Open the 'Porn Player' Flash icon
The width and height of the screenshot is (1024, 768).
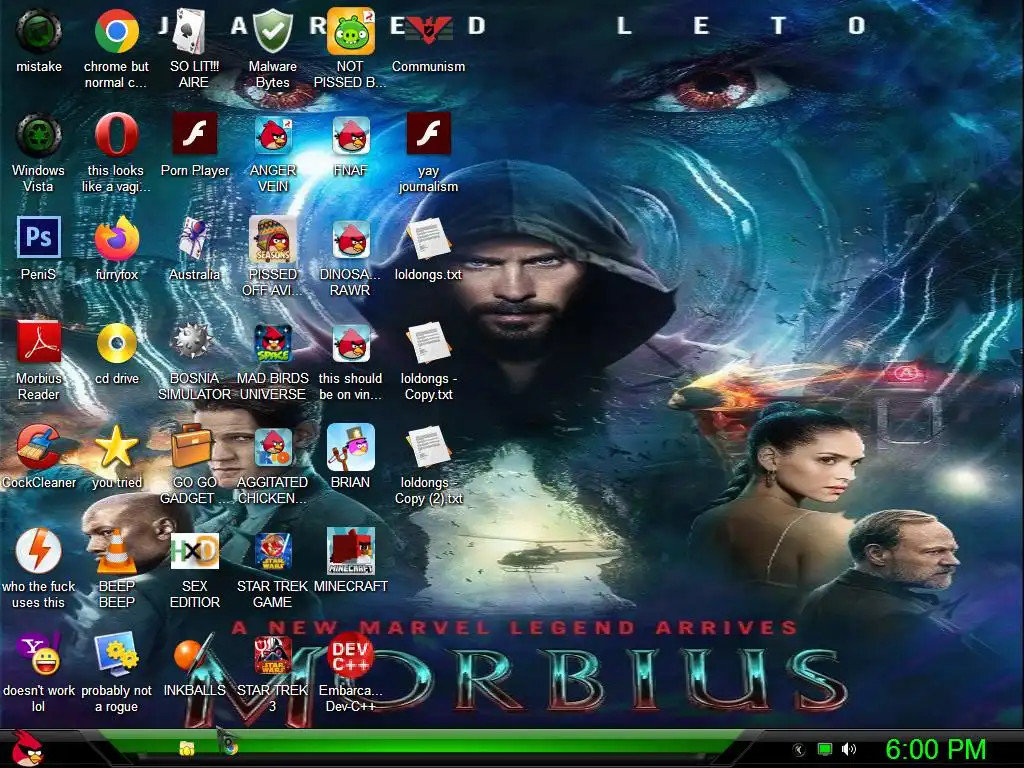click(x=194, y=134)
